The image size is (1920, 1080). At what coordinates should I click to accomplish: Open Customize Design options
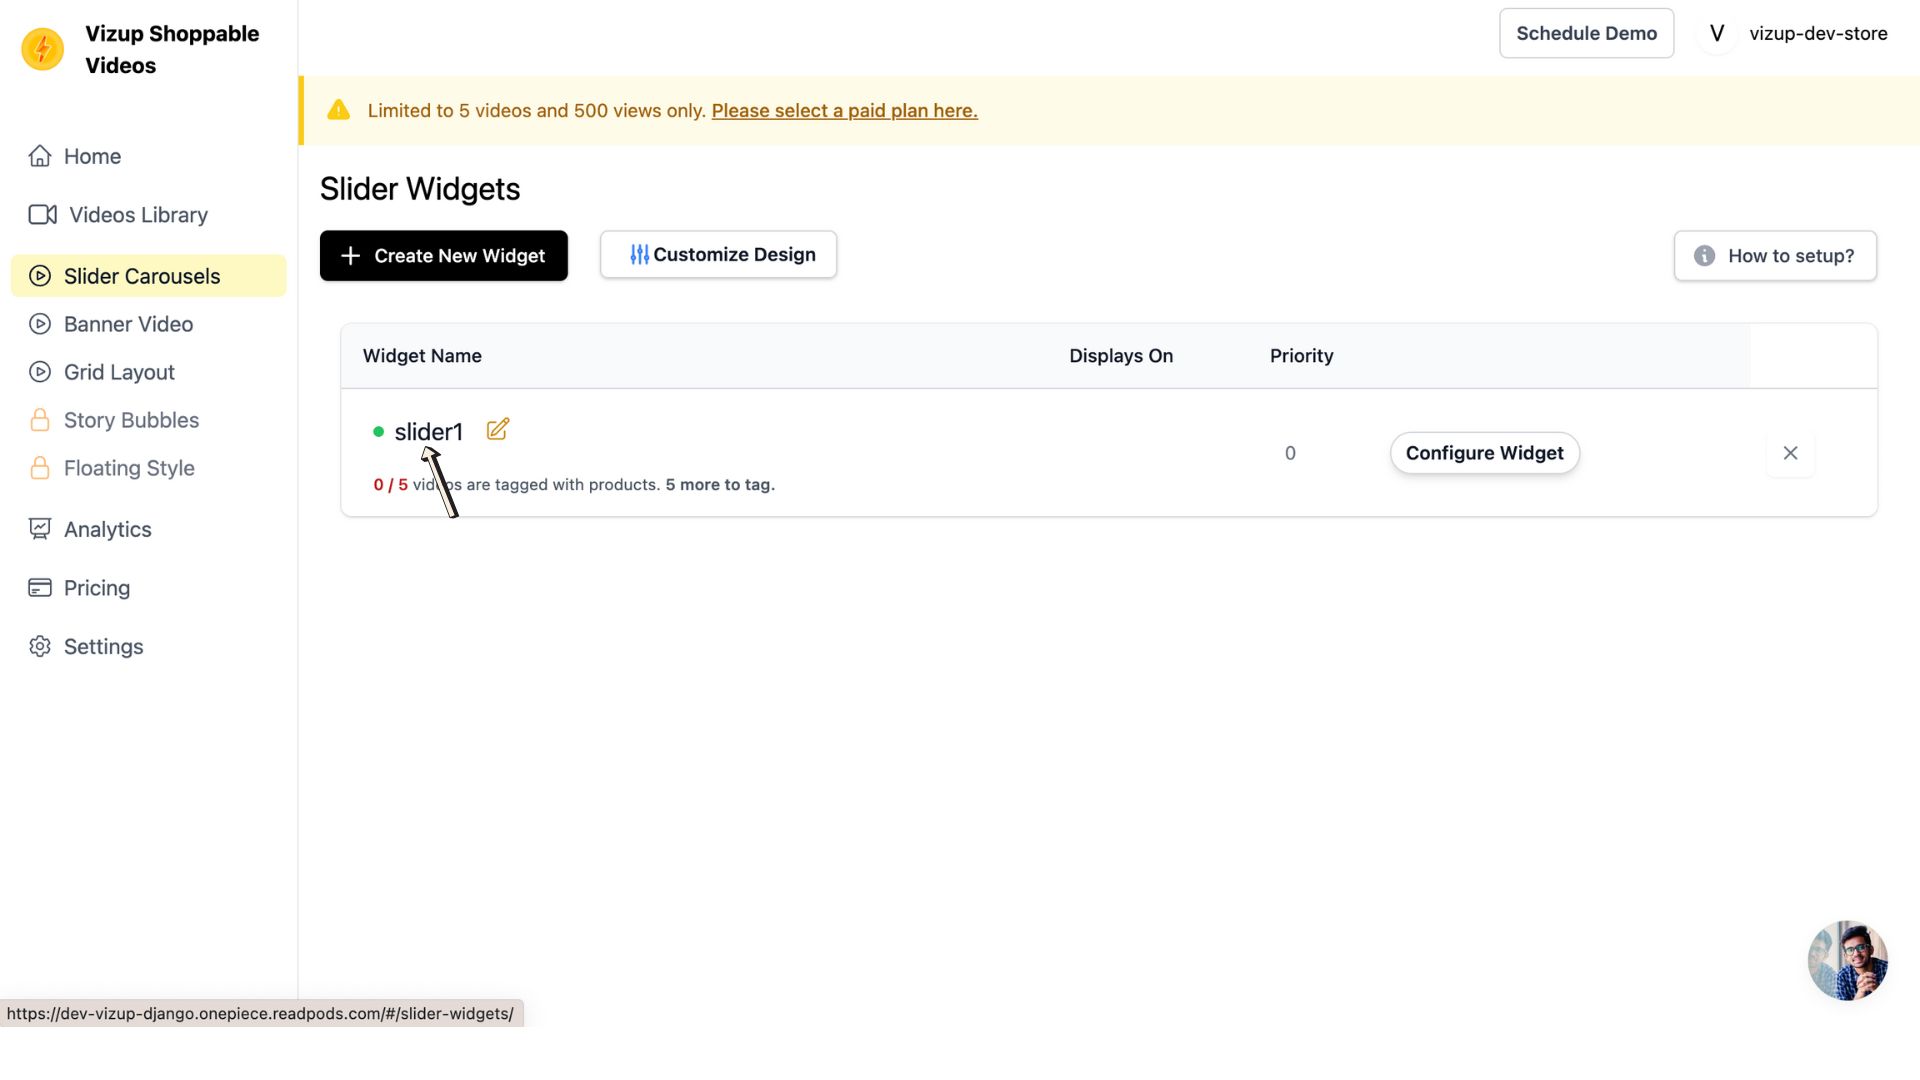coord(718,255)
